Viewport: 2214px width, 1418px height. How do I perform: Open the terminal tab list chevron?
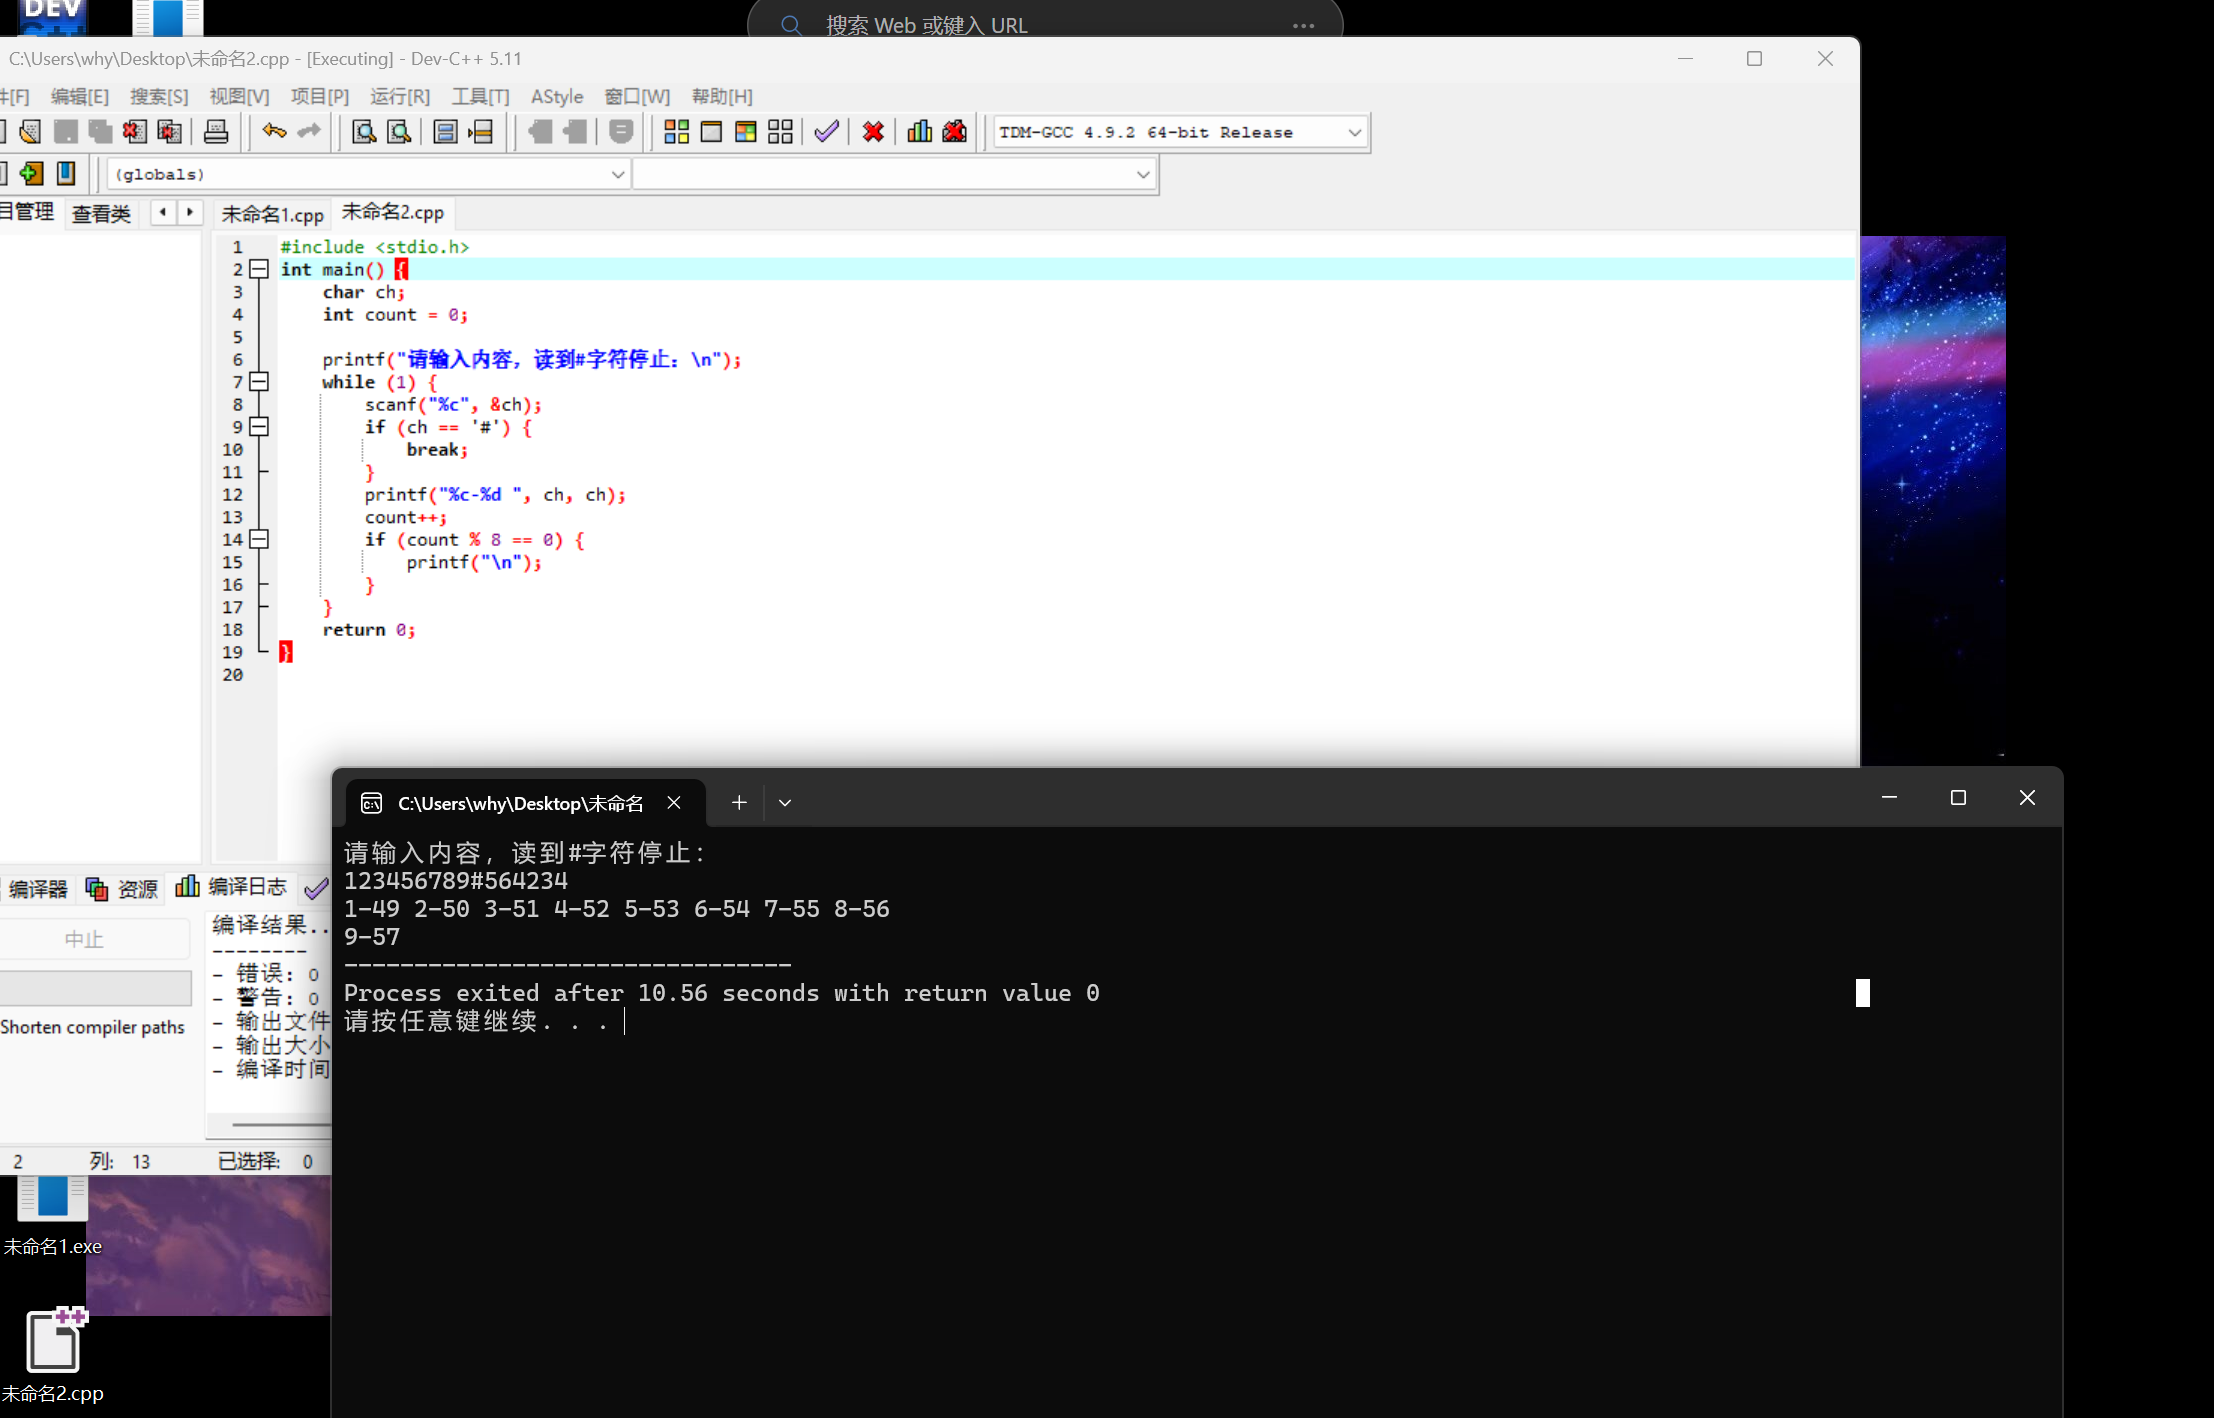pos(785,803)
